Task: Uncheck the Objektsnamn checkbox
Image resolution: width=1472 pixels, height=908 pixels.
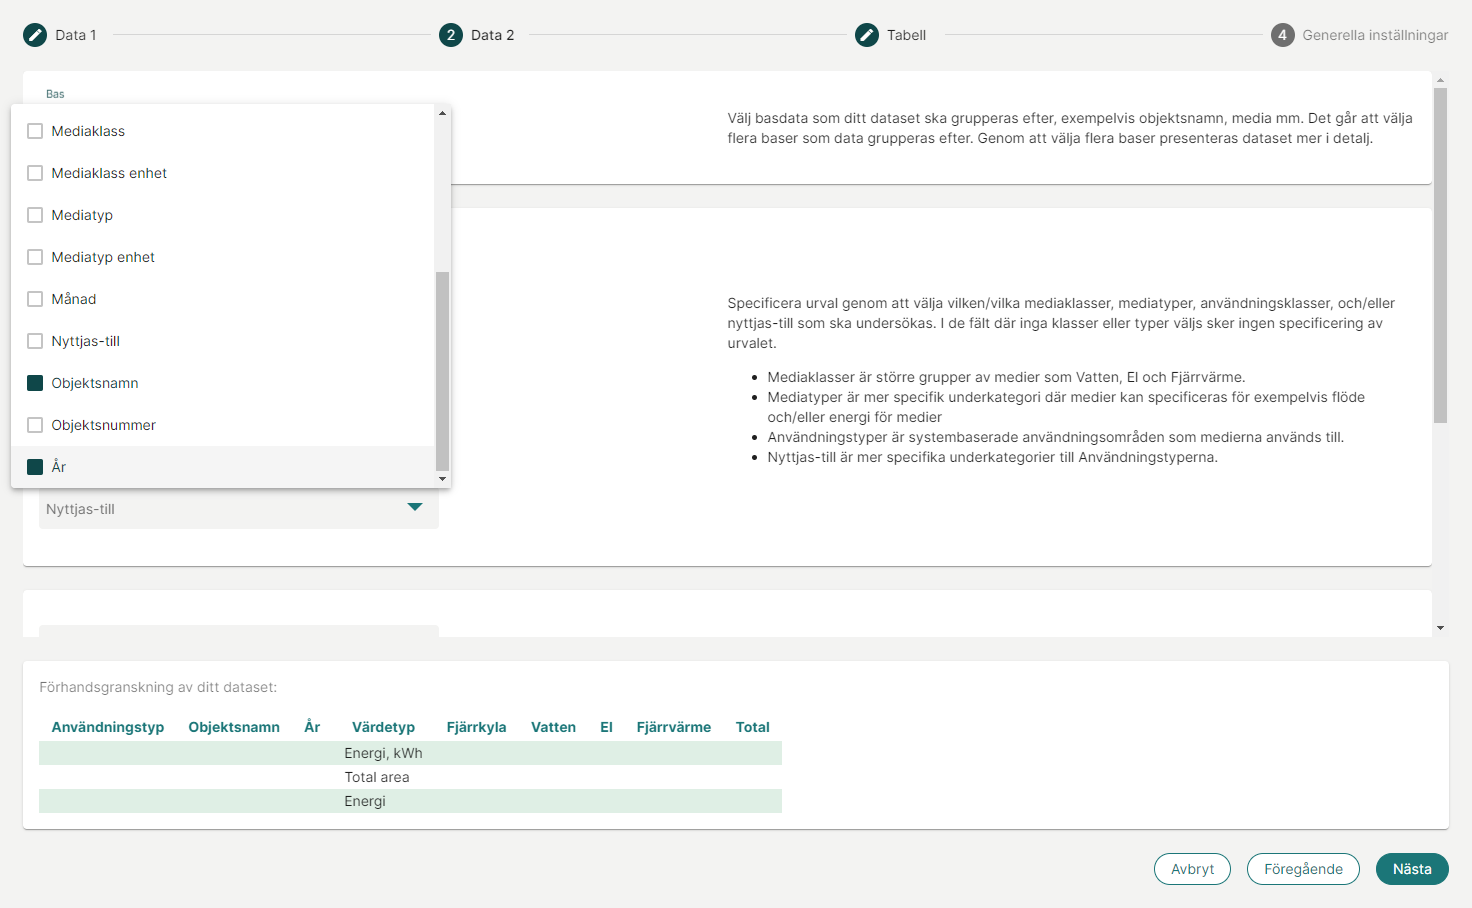Action: (x=35, y=383)
